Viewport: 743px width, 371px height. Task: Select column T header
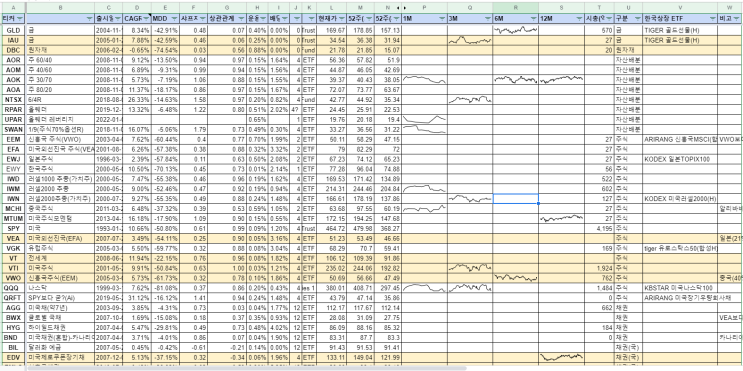click(x=599, y=8)
